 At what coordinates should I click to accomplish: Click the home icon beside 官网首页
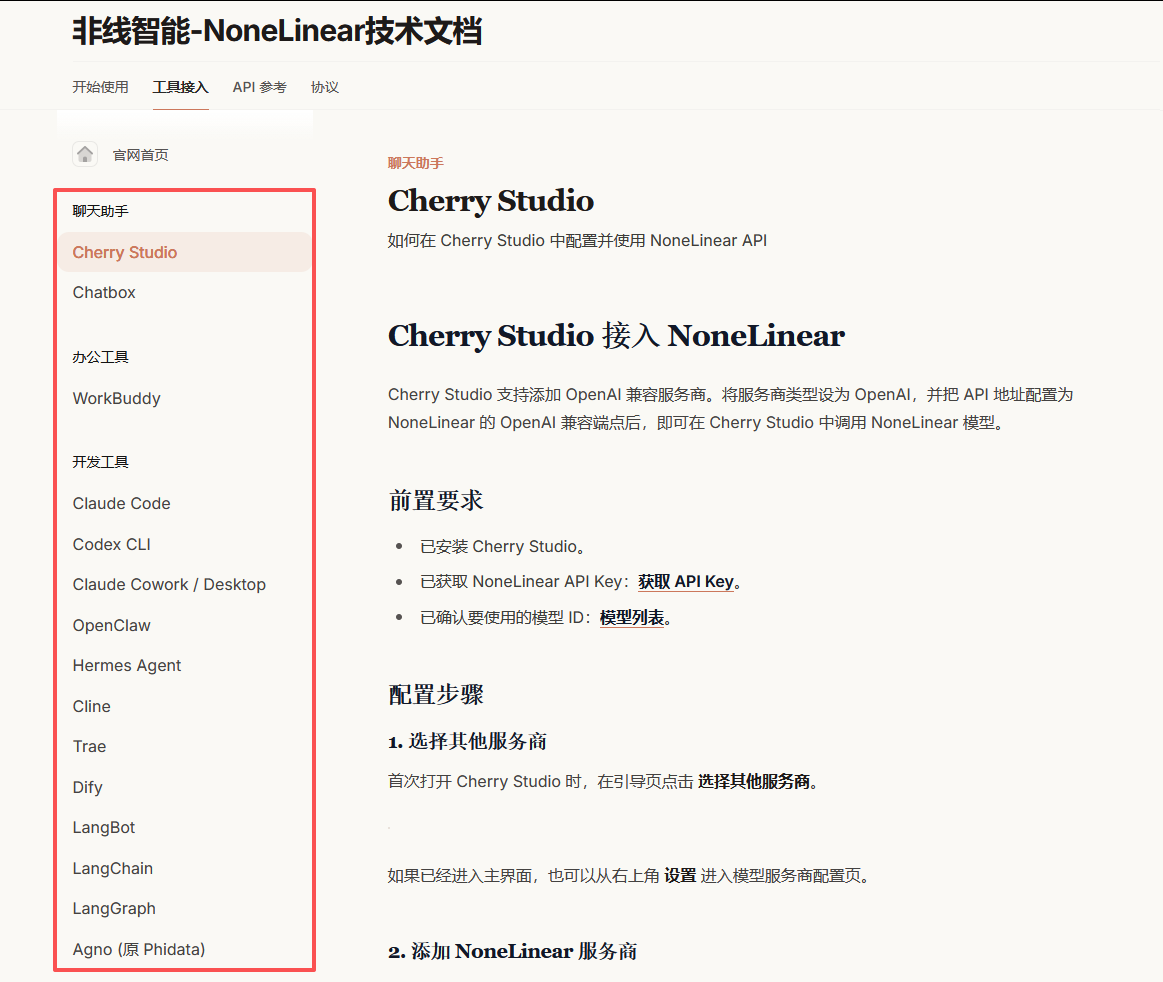click(85, 154)
